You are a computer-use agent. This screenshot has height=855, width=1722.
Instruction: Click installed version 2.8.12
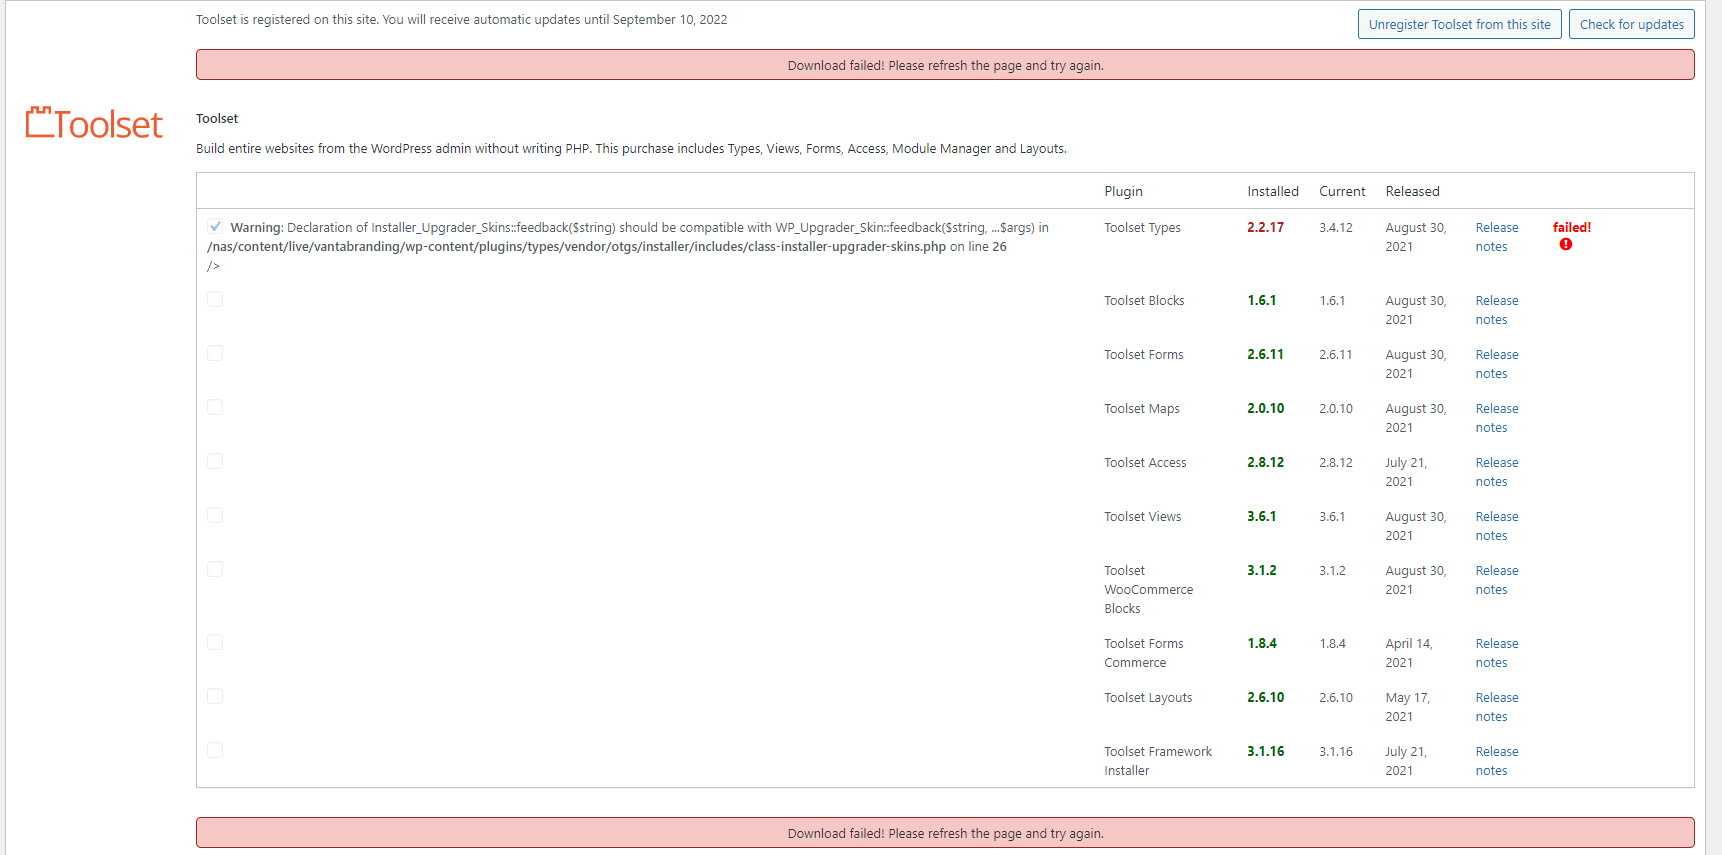tap(1265, 463)
